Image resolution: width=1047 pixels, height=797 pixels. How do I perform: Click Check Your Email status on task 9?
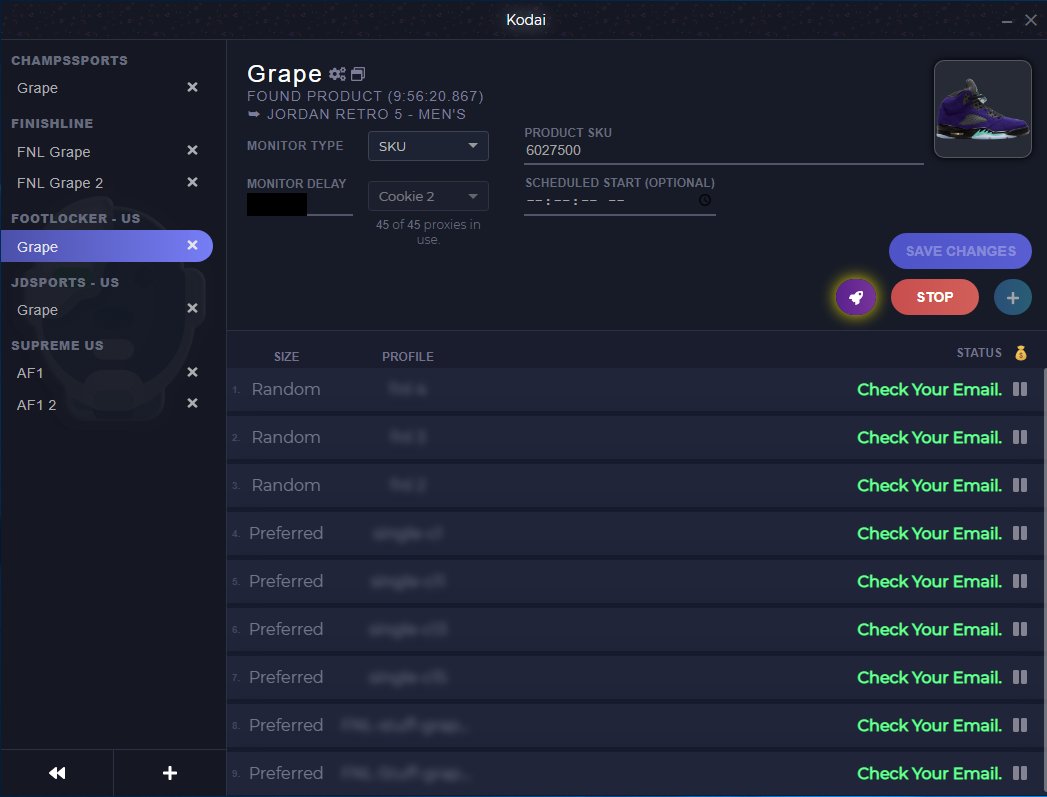tap(929, 773)
